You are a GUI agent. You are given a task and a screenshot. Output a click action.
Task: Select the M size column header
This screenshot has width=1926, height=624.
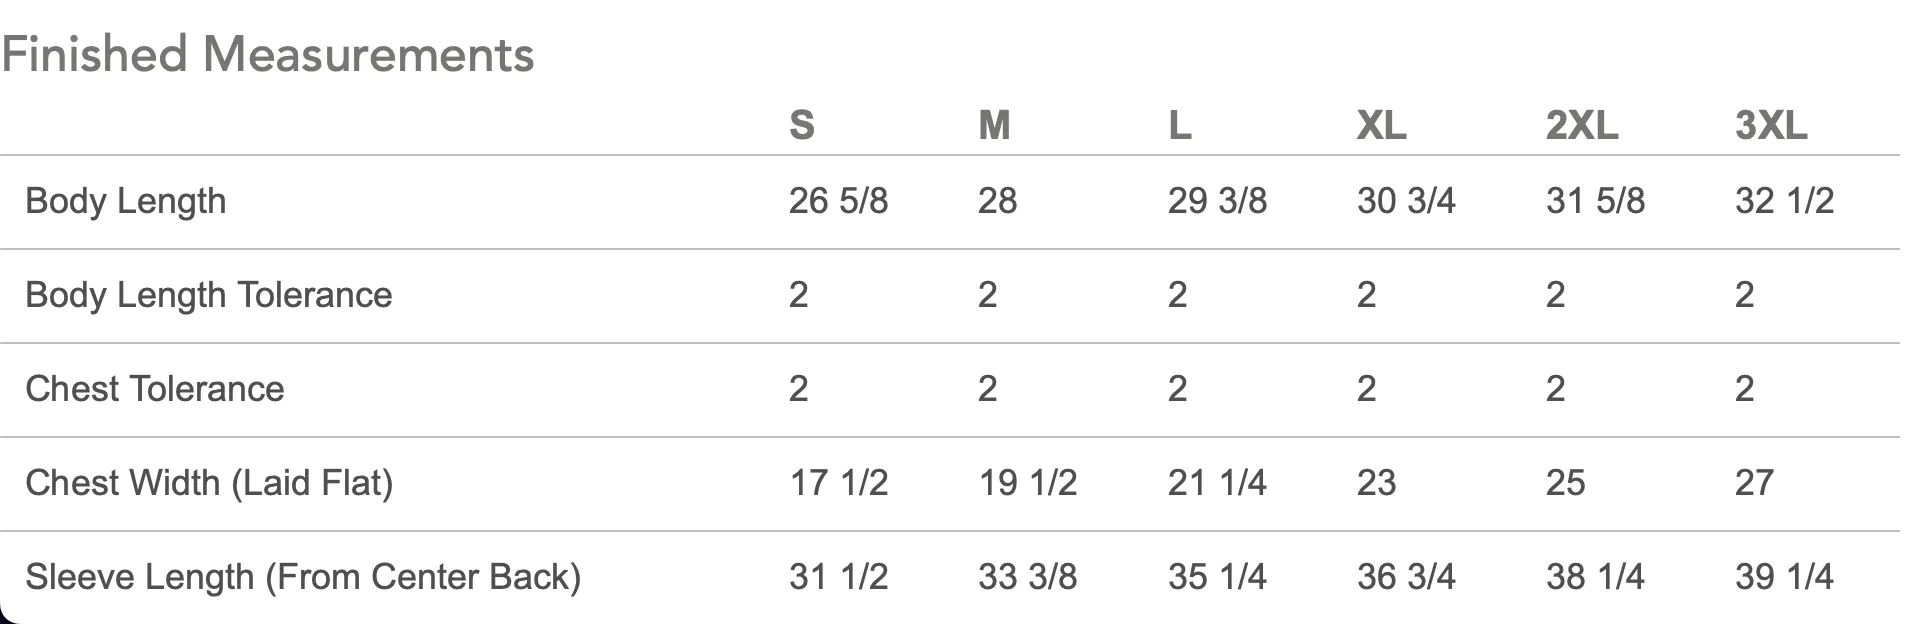point(994,126)
